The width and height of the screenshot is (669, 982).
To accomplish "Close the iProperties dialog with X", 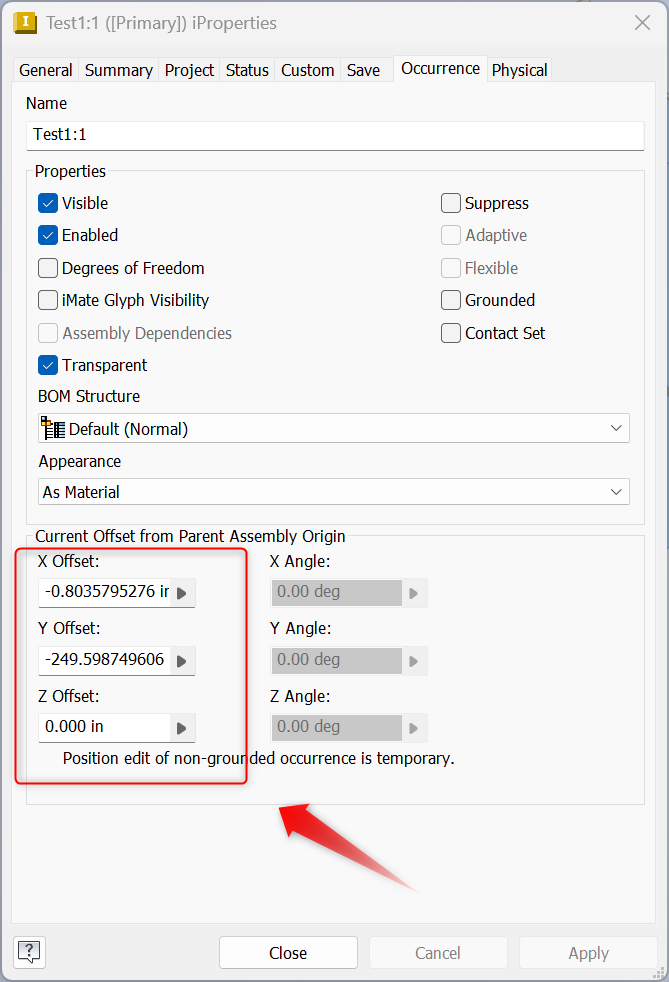I will pos(642,23).
